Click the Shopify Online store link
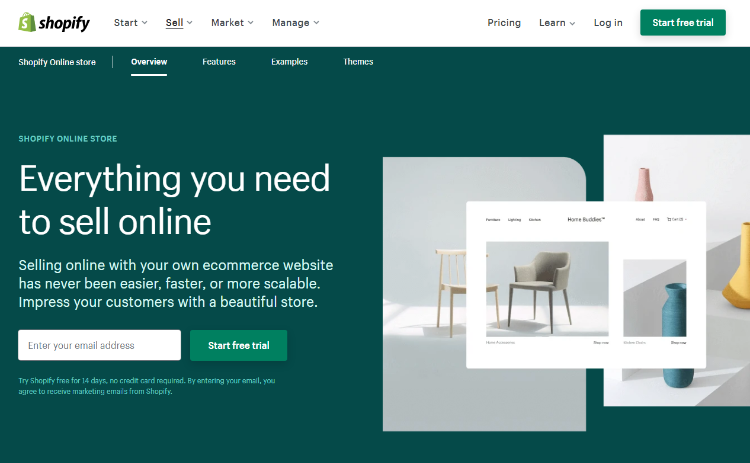The width and height of the screenshot is (750, 463). 57,62
